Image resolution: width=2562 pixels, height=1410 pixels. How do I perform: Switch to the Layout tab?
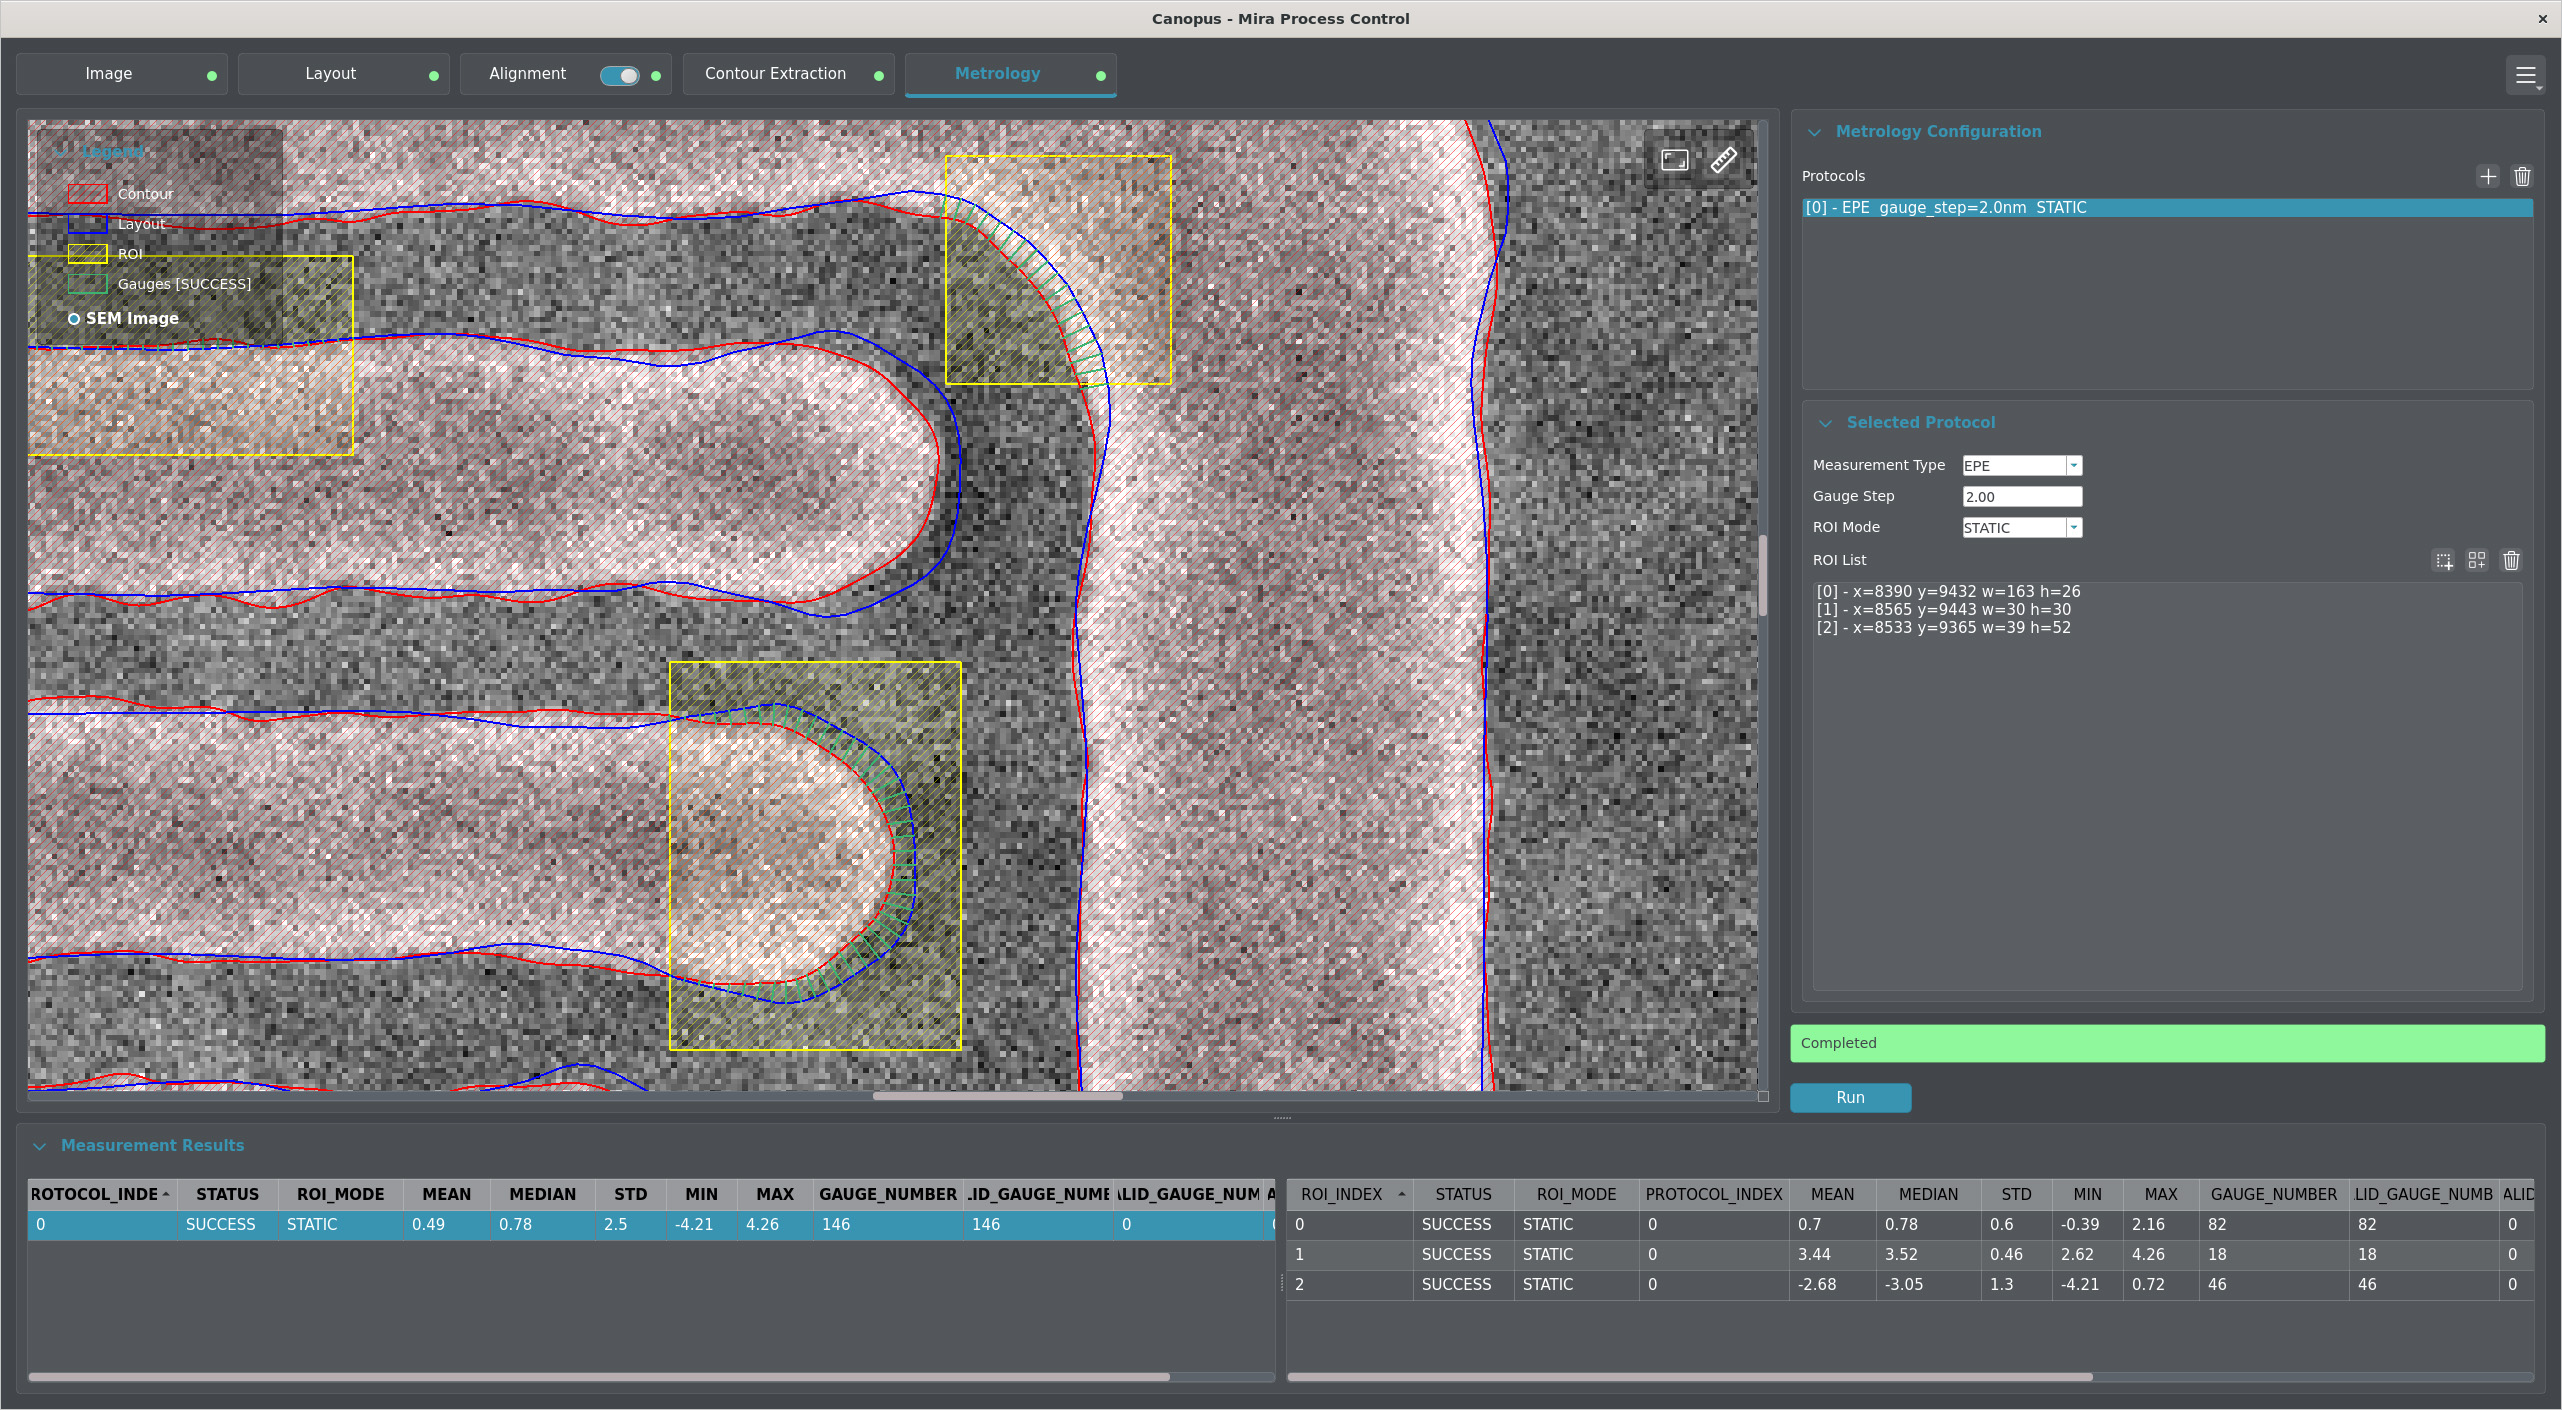click(330, 74)
